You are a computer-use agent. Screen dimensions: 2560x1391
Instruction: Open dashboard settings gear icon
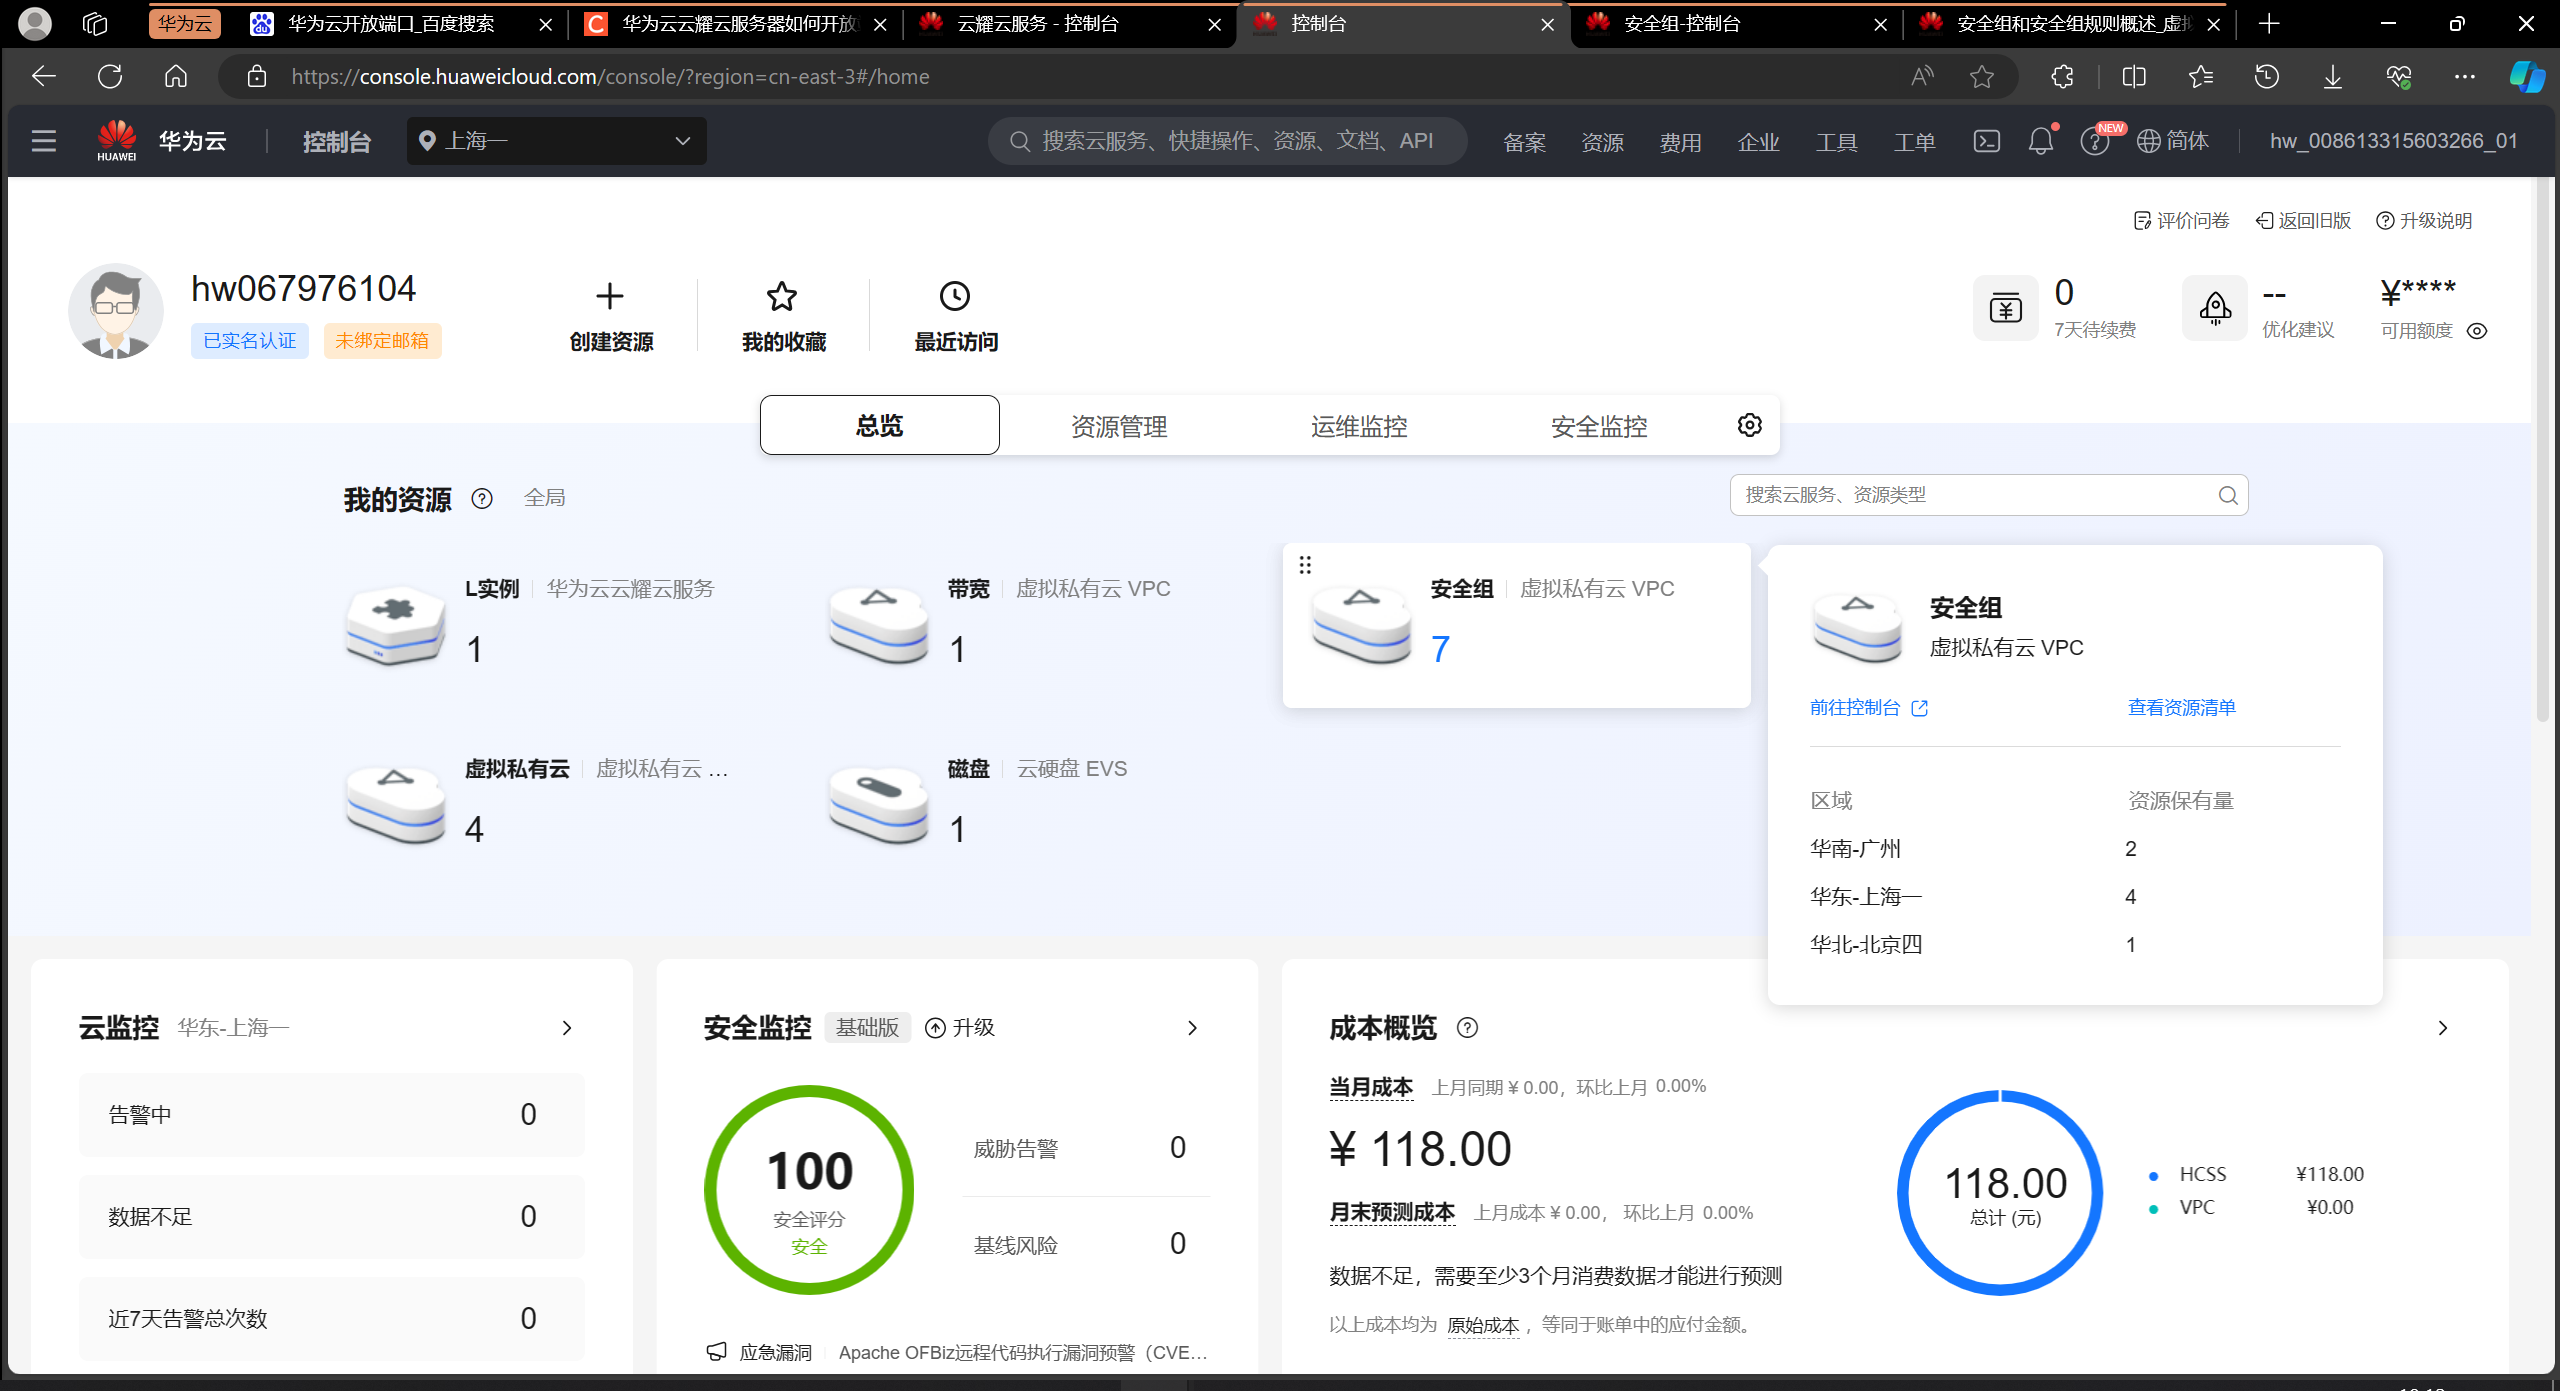1750,425
